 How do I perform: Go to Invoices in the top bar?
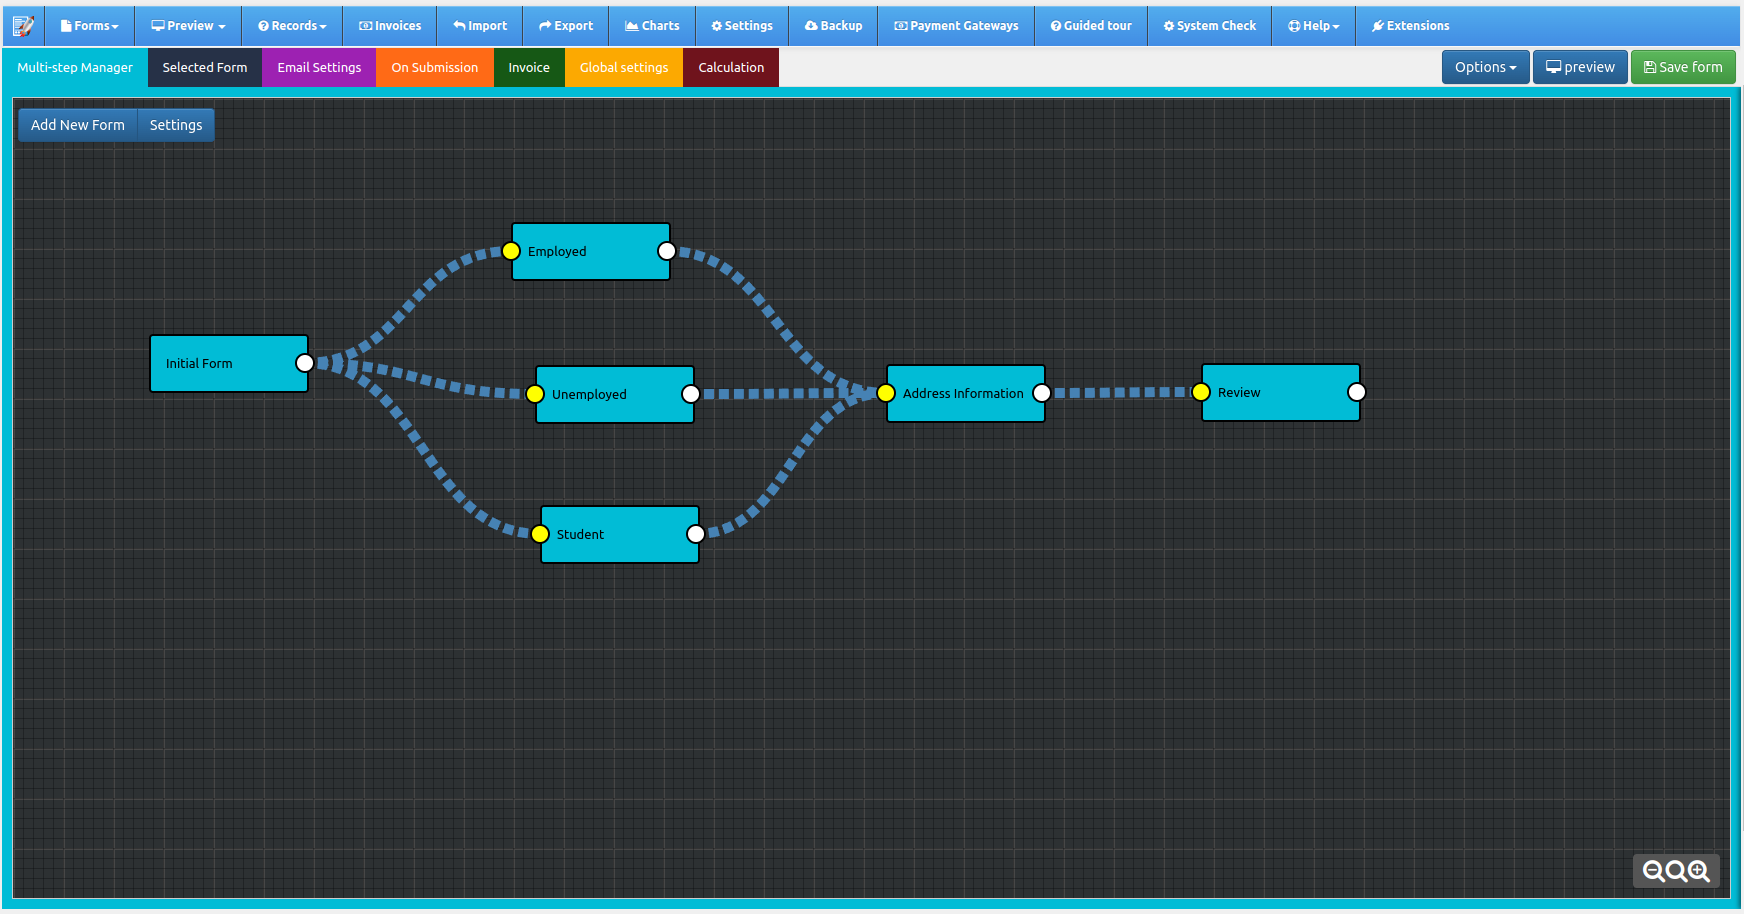pyautogui.click(x=390, y=26)
